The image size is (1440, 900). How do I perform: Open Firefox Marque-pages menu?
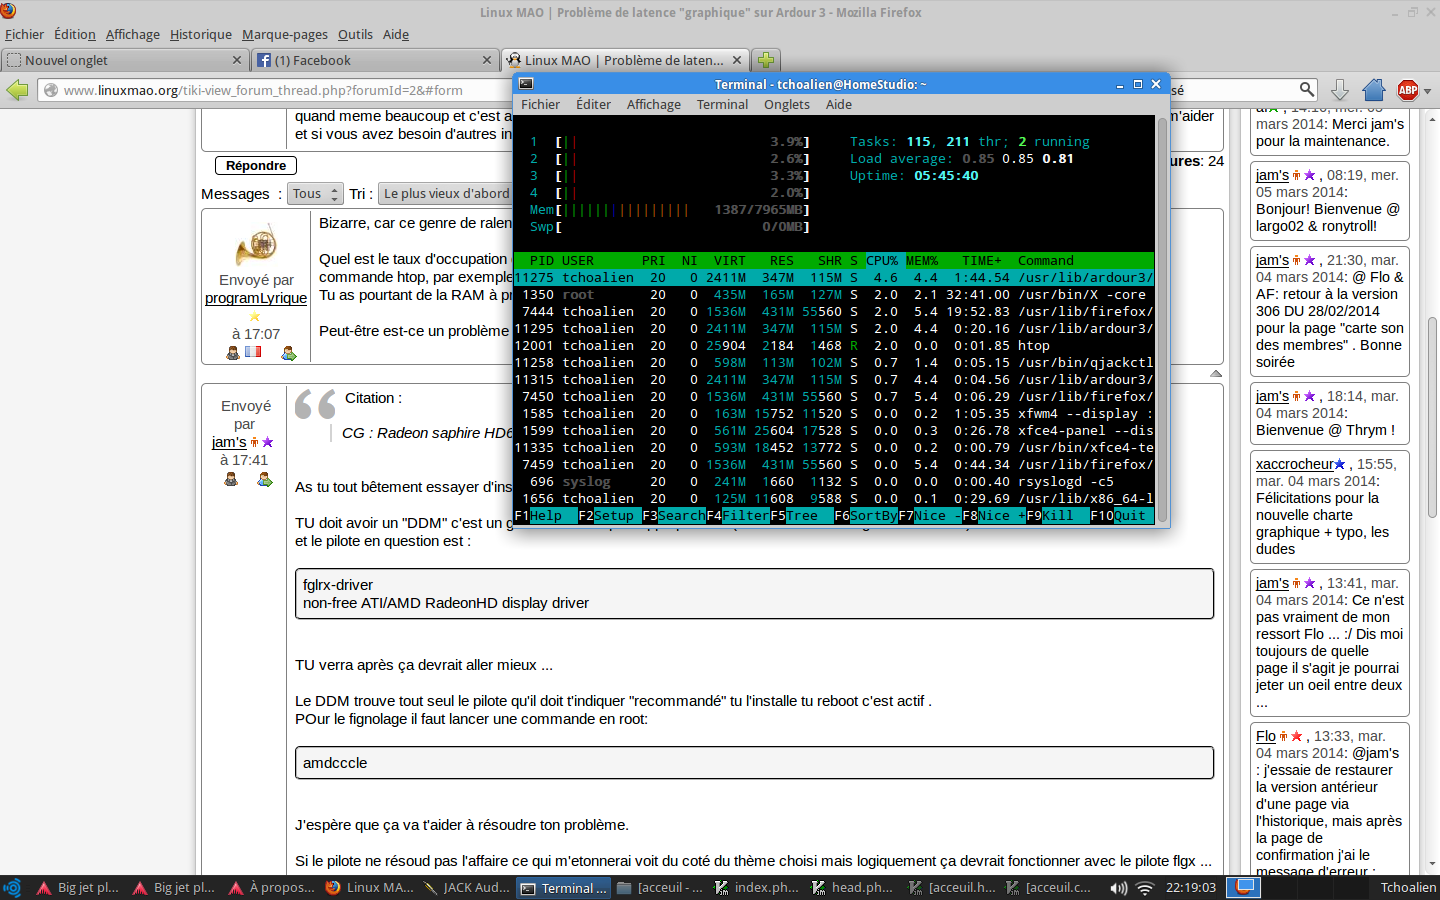tap(284, 34)
